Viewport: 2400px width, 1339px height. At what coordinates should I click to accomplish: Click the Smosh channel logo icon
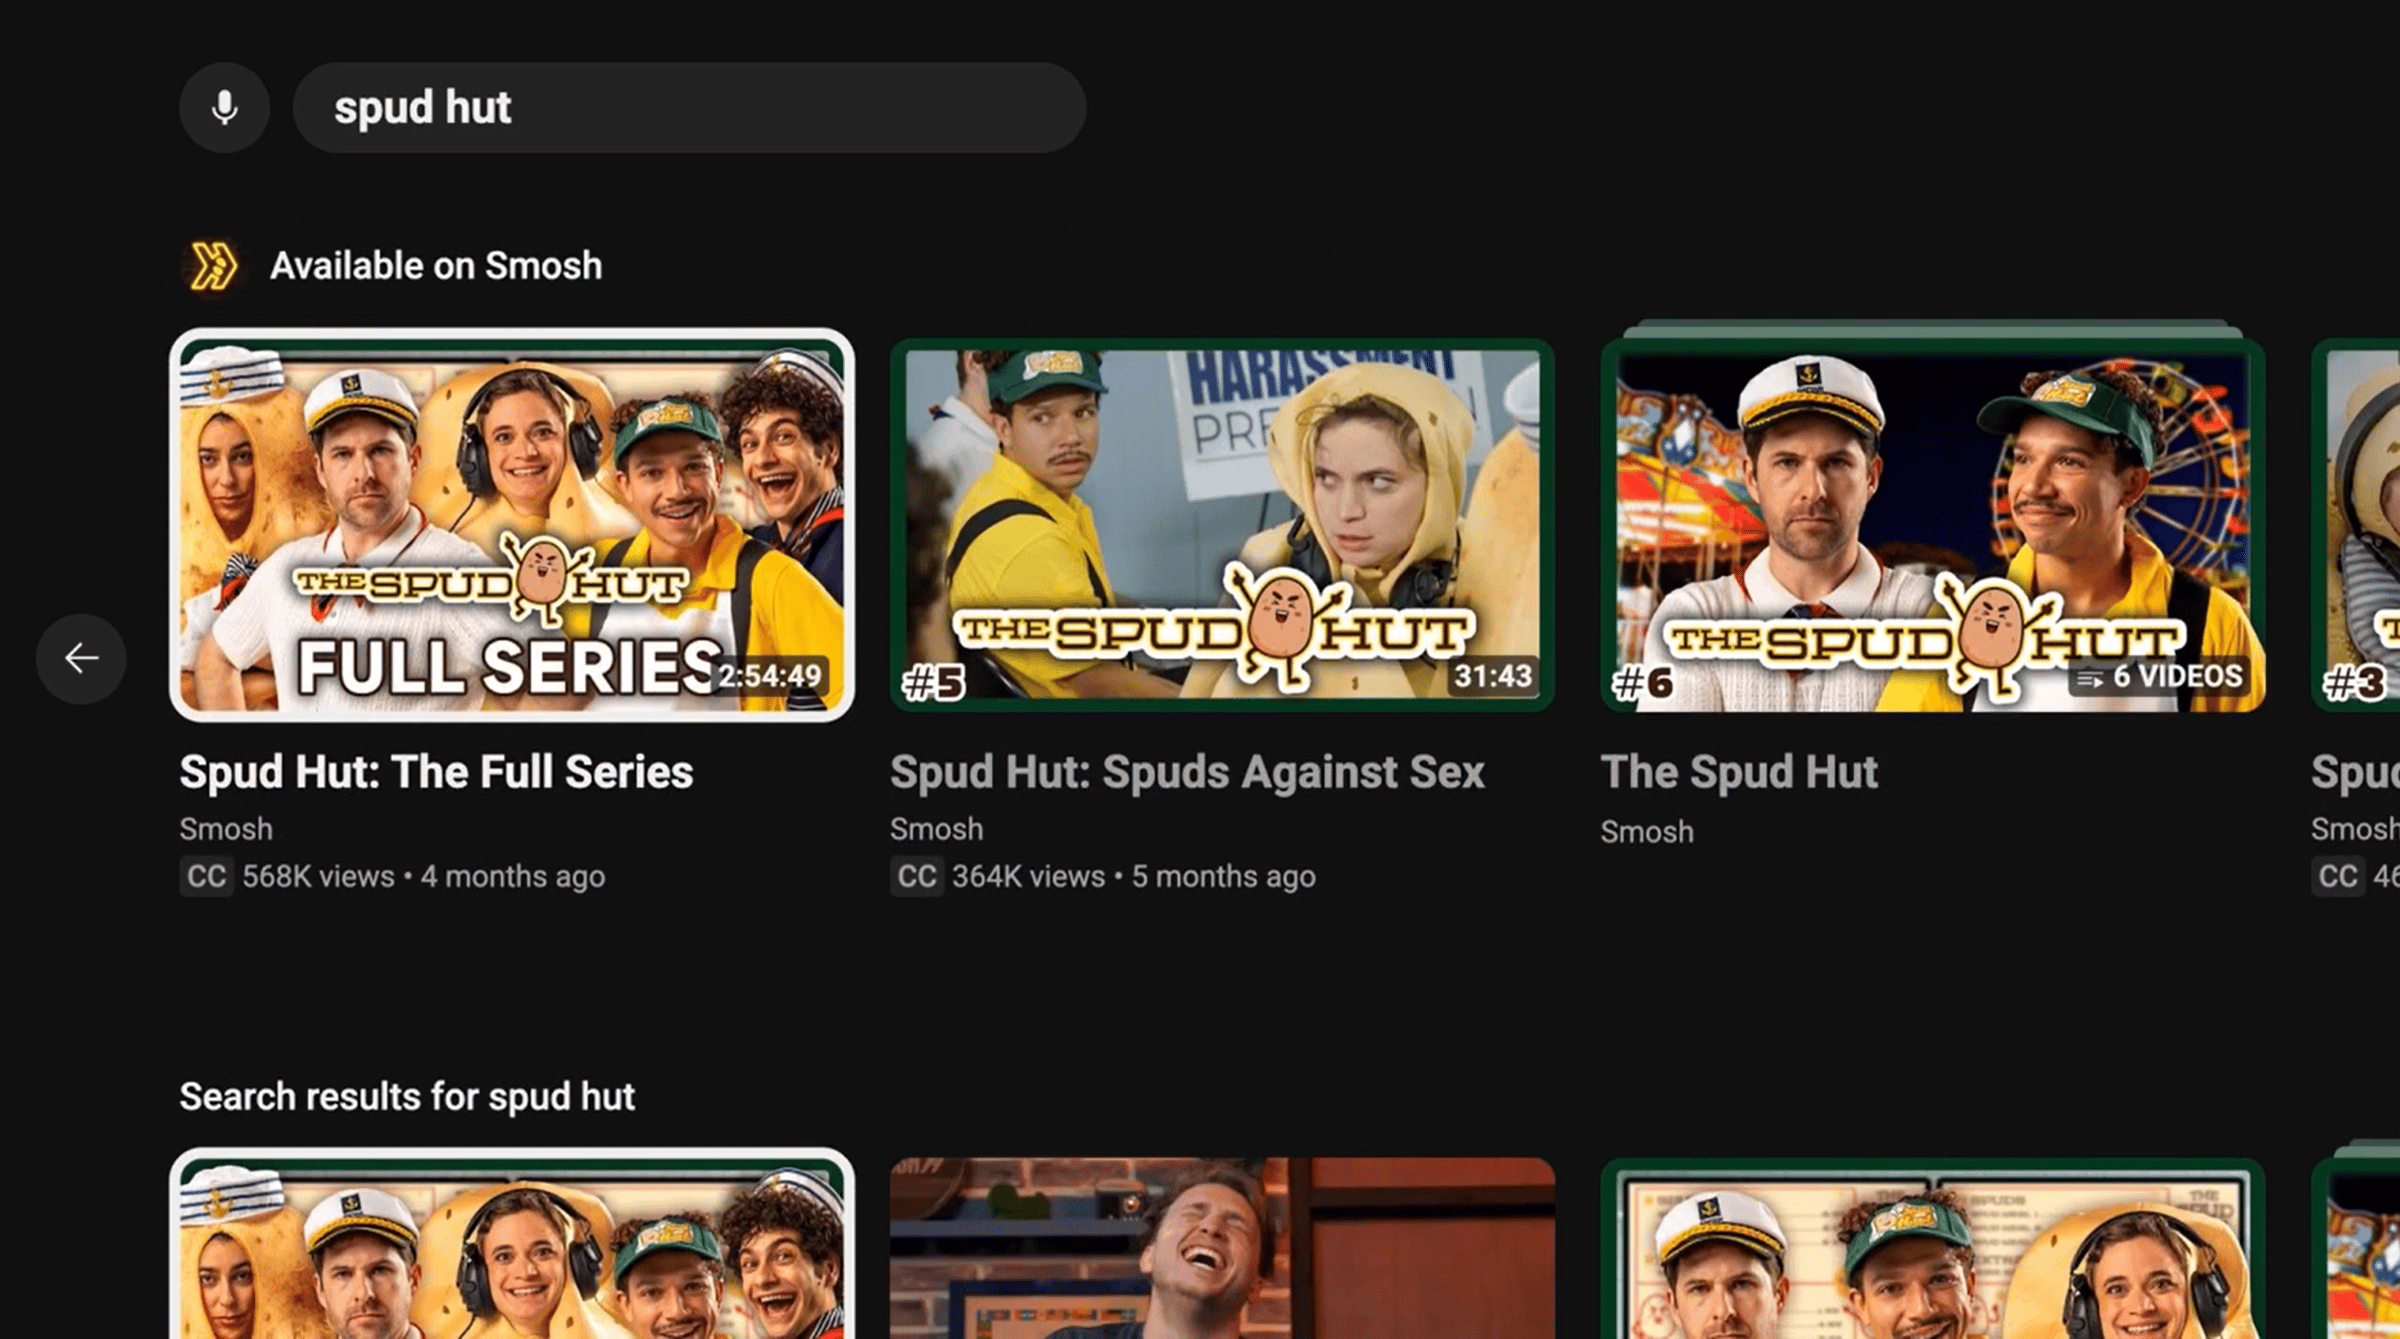(213, 266)
